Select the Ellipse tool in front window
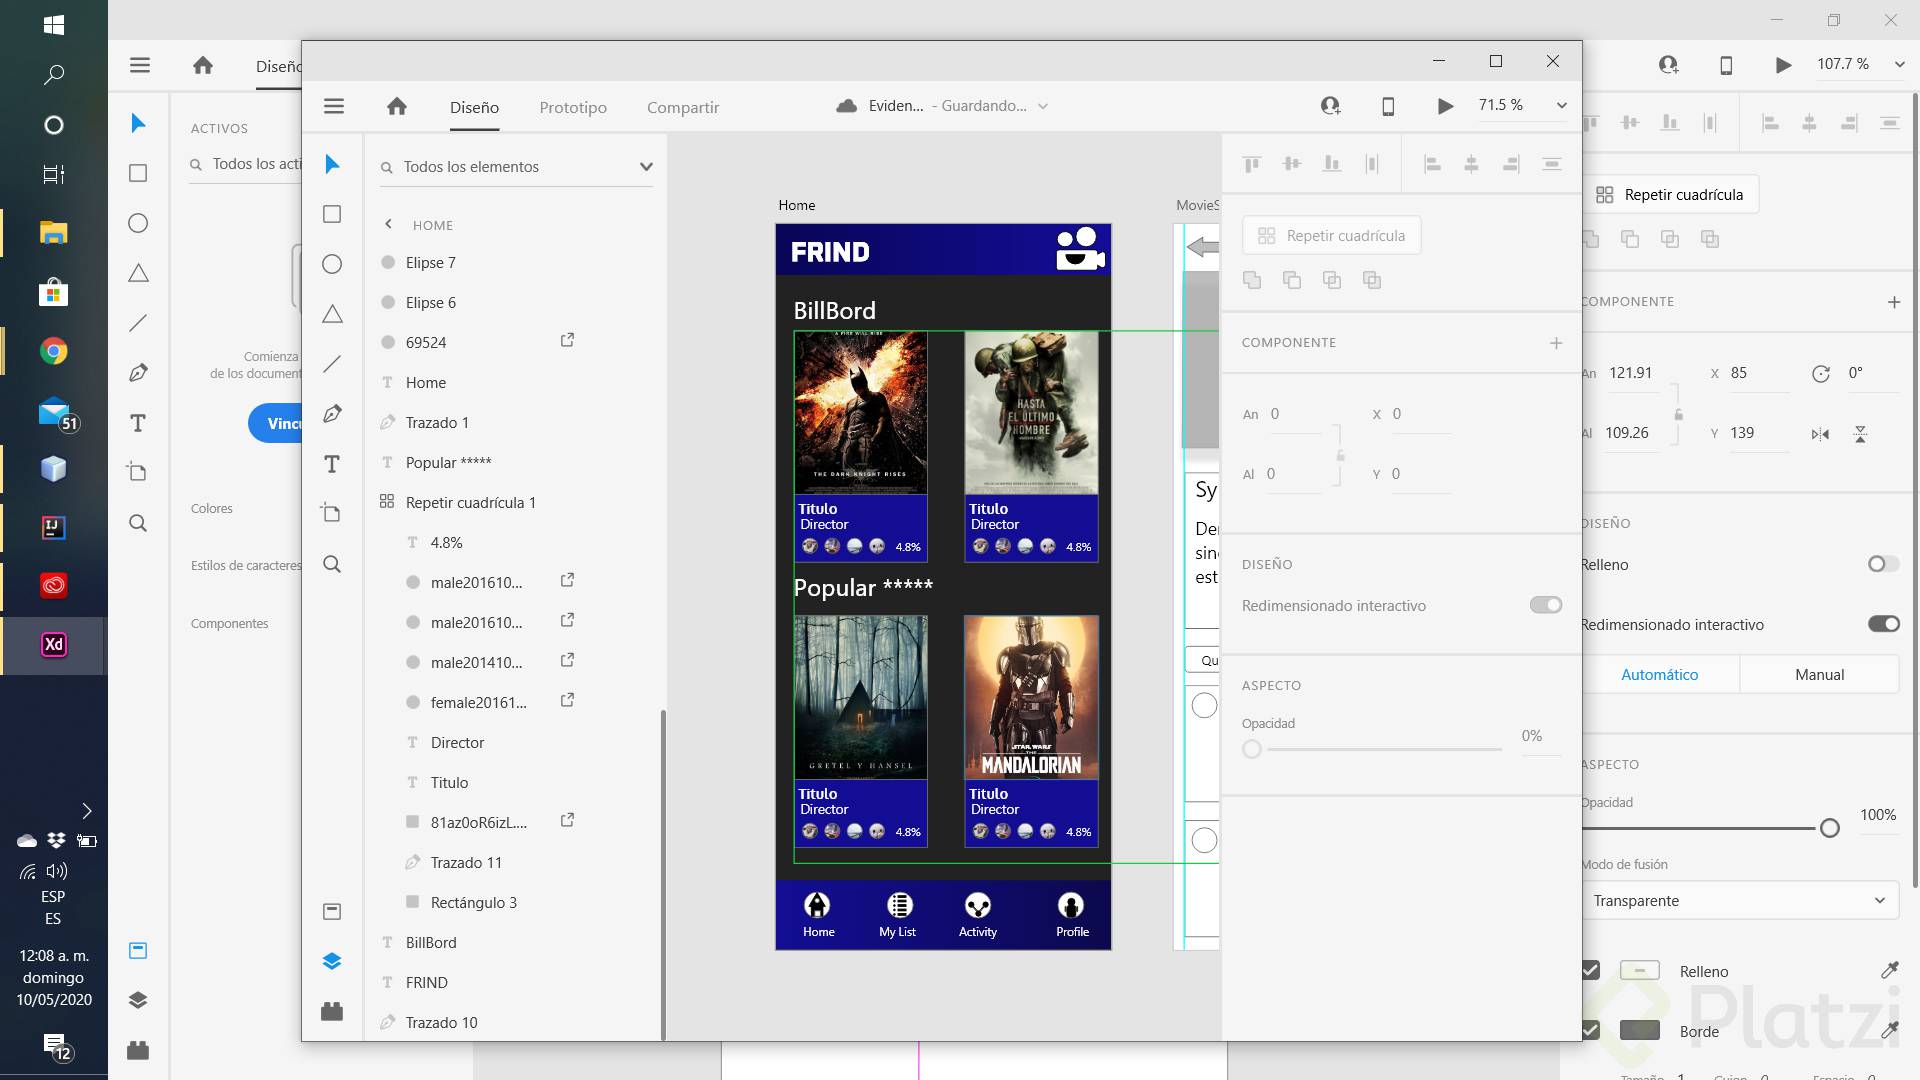Screen dimensions: 1920x1080 (333, 264)
